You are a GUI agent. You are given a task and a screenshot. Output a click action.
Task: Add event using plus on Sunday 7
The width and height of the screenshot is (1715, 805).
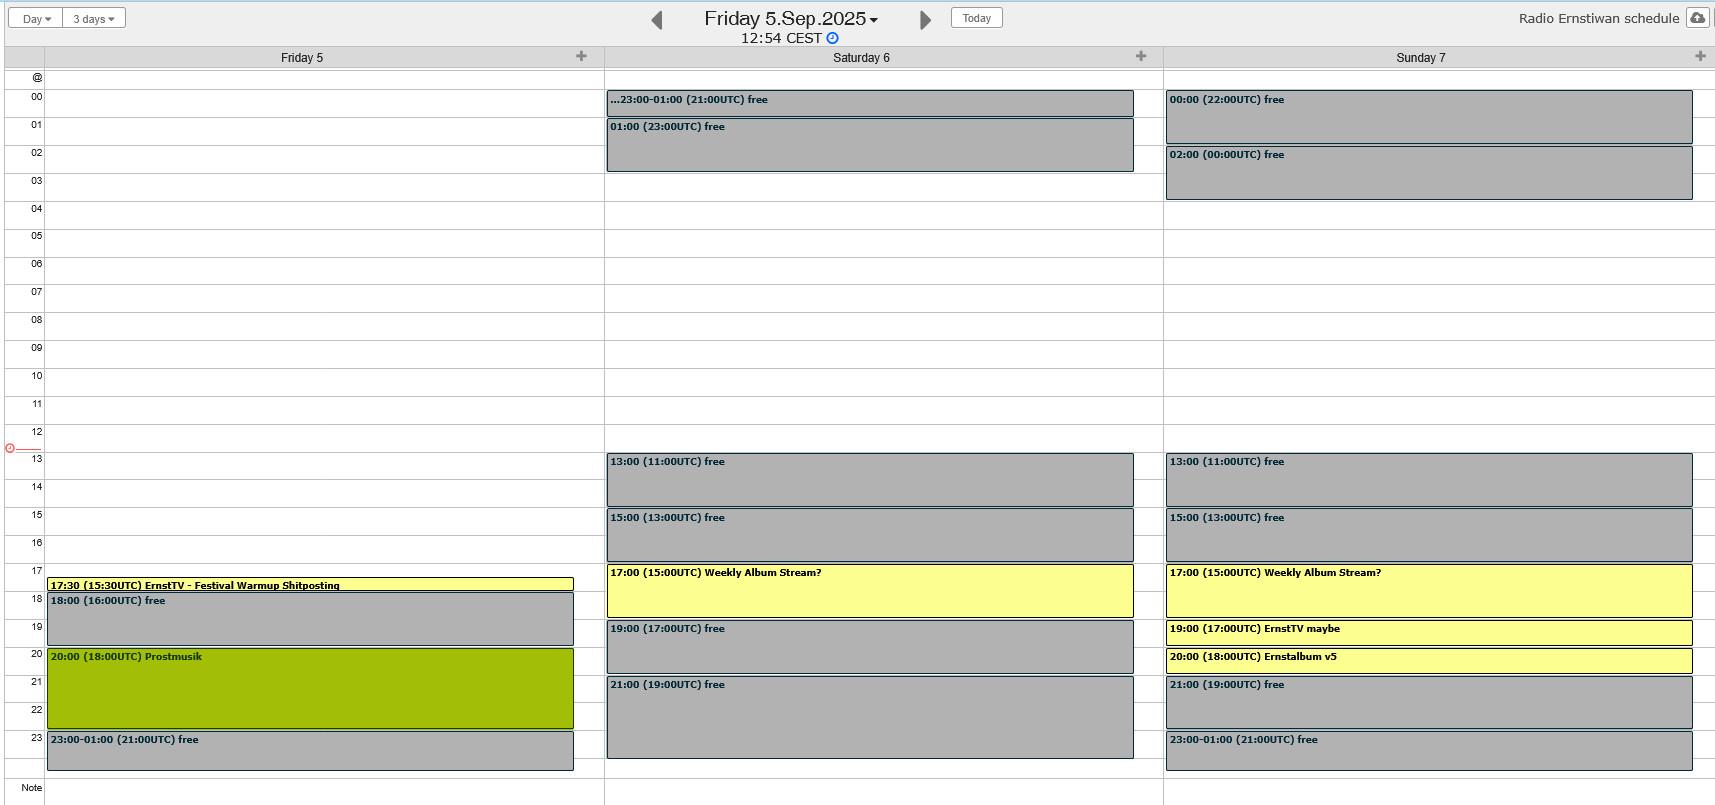pyautogui.click(x=1700, y=56)
